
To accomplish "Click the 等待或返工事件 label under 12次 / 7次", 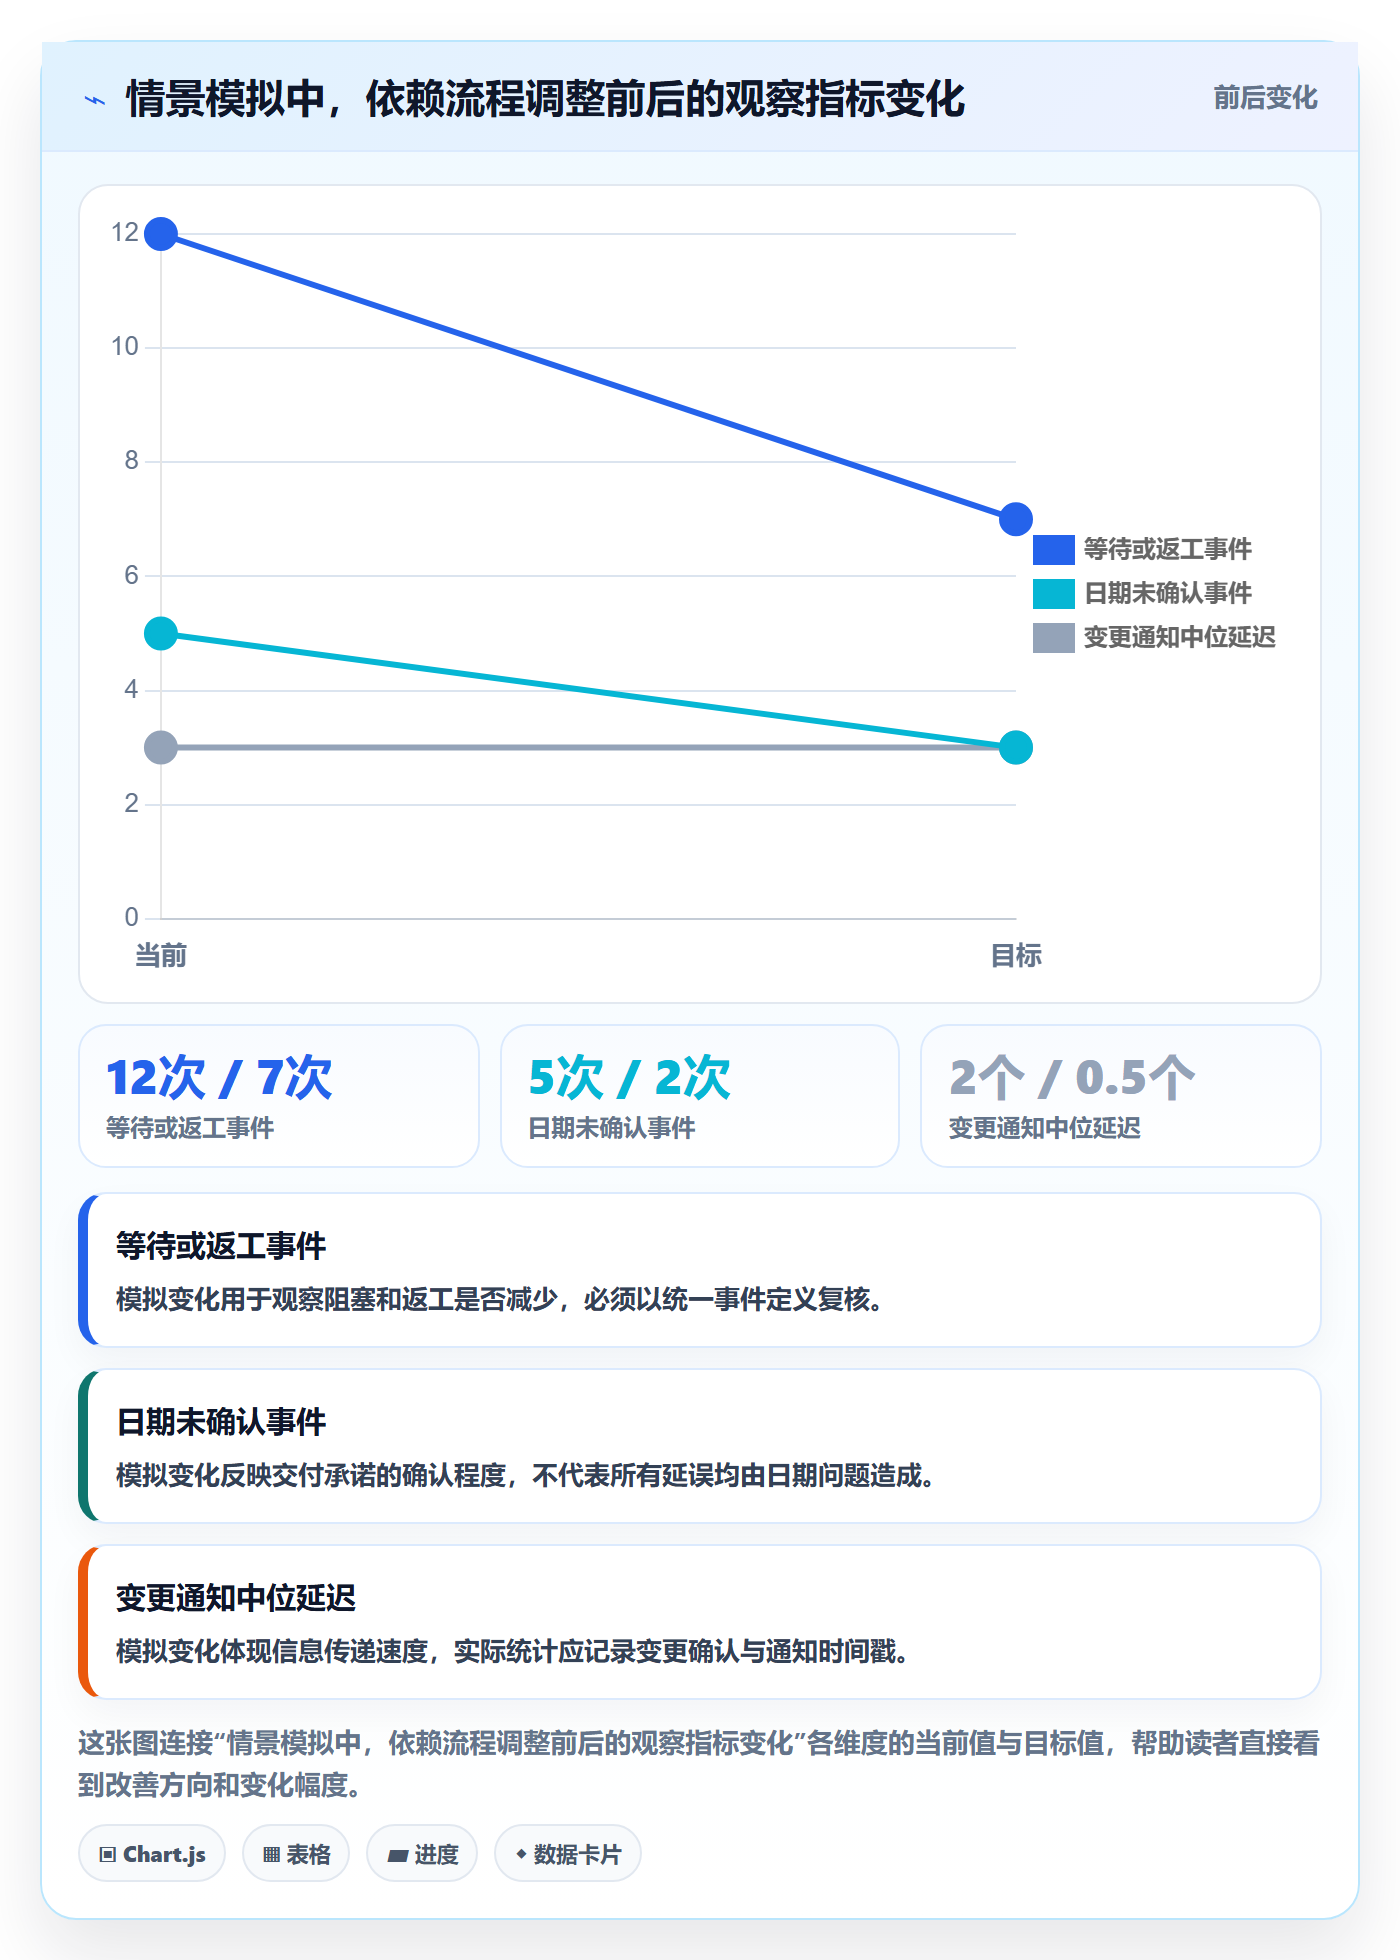I will click(190, 1128).
